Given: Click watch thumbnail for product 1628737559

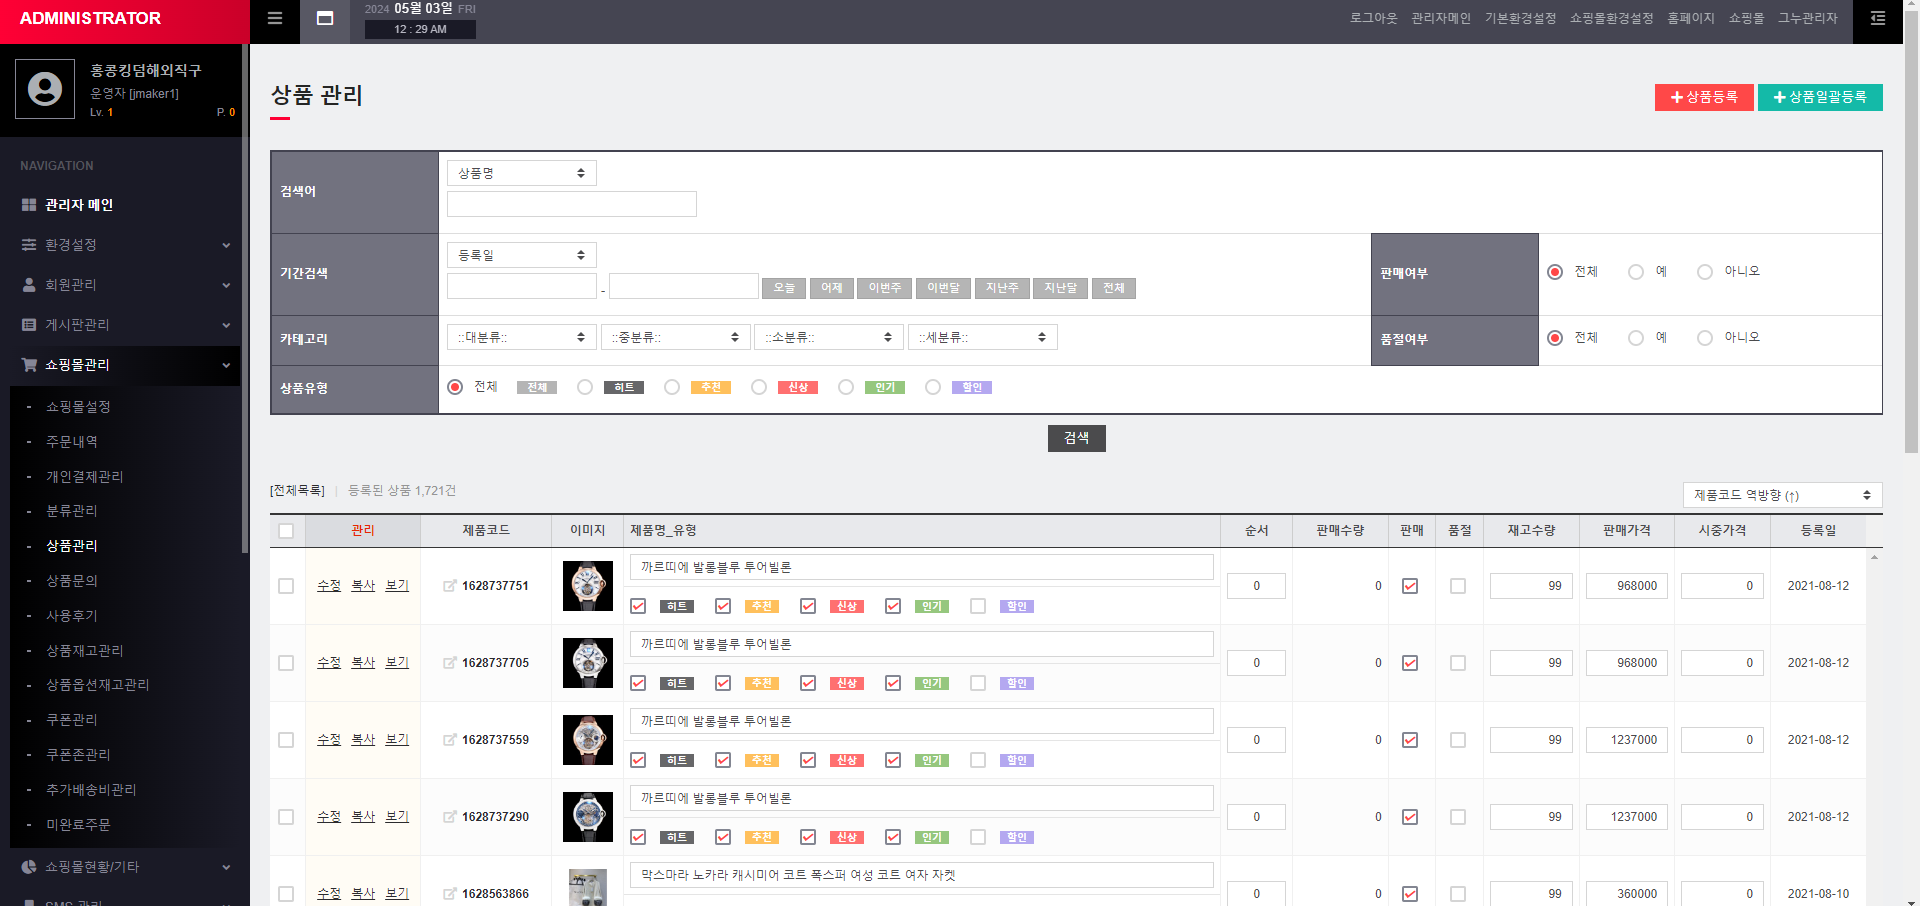Looking at the screenshot, I should pos(588,740).
